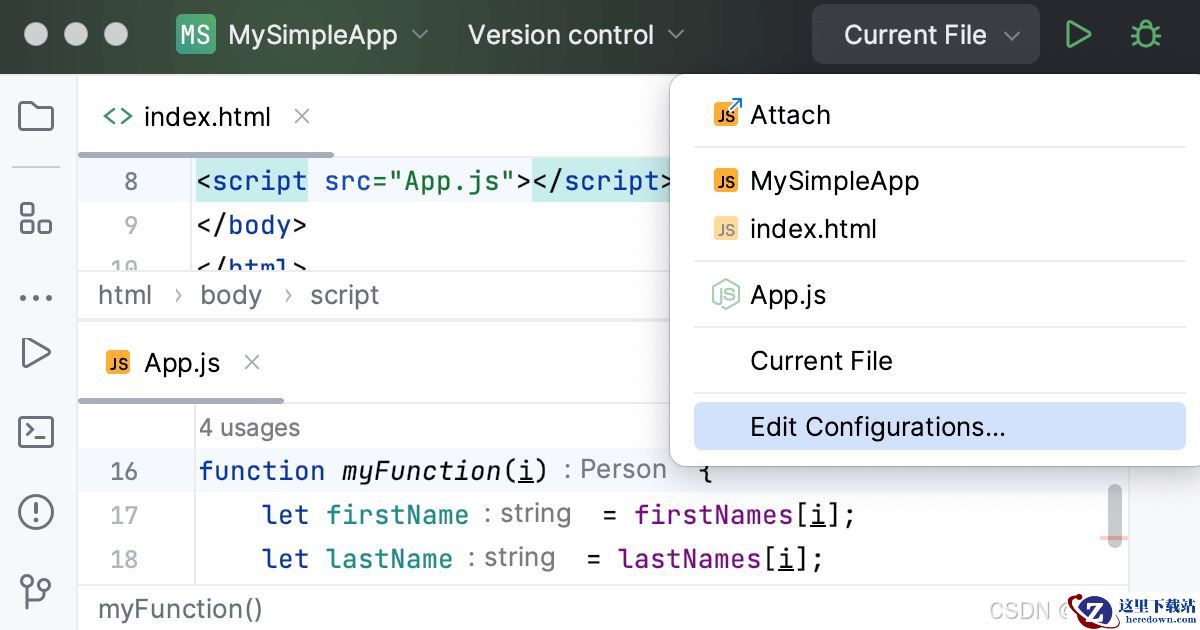Close the App.js tab
This screenshot has width=1200, height=630.
pyautogui.click(x=252, y=362)
